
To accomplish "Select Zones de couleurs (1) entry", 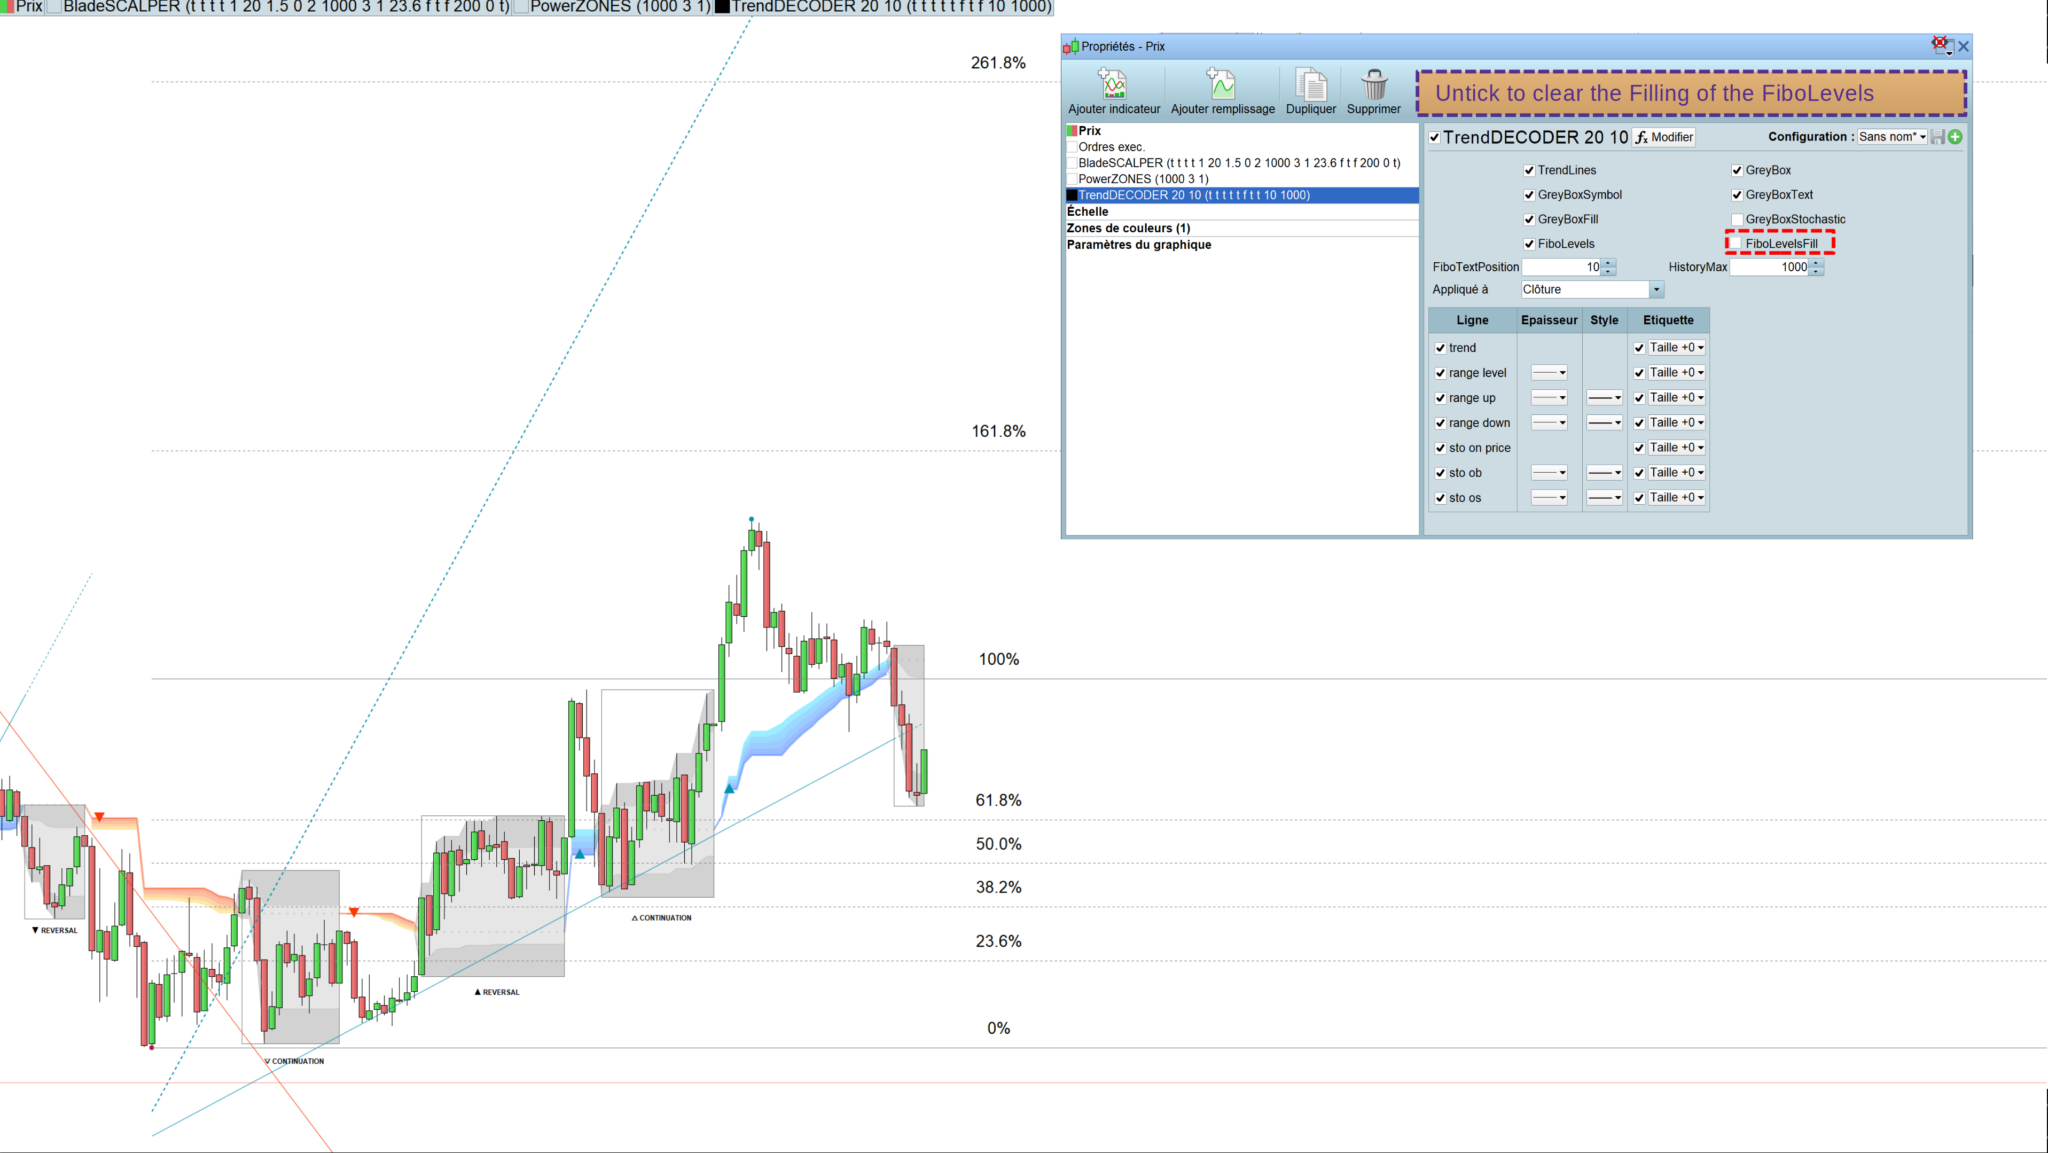I will (x=1128, y=228).
